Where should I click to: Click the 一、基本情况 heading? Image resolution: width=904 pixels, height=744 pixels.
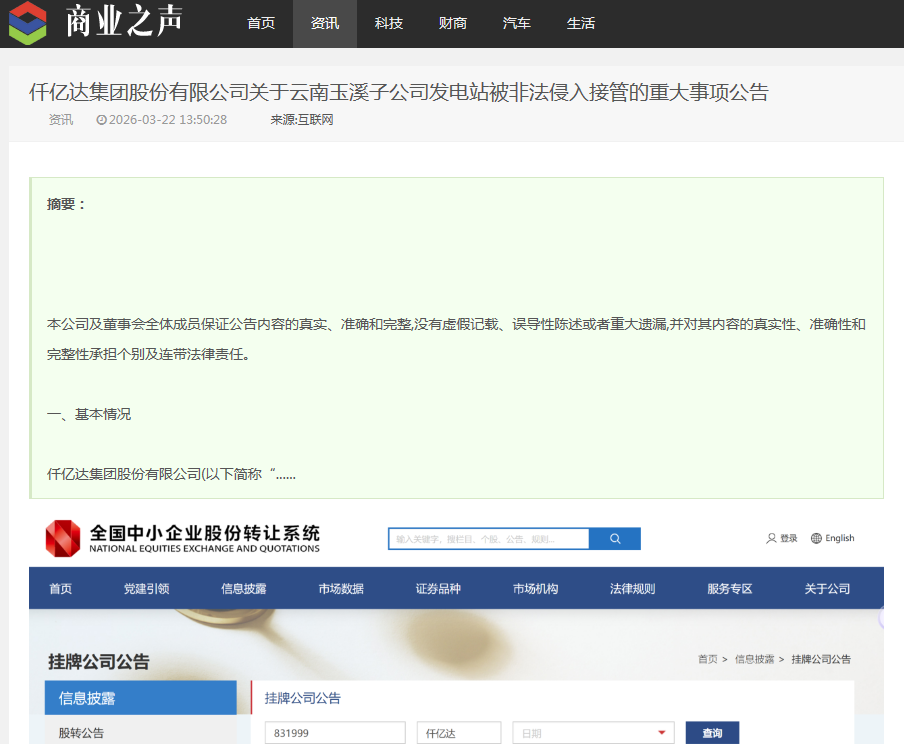coord(89,414)
